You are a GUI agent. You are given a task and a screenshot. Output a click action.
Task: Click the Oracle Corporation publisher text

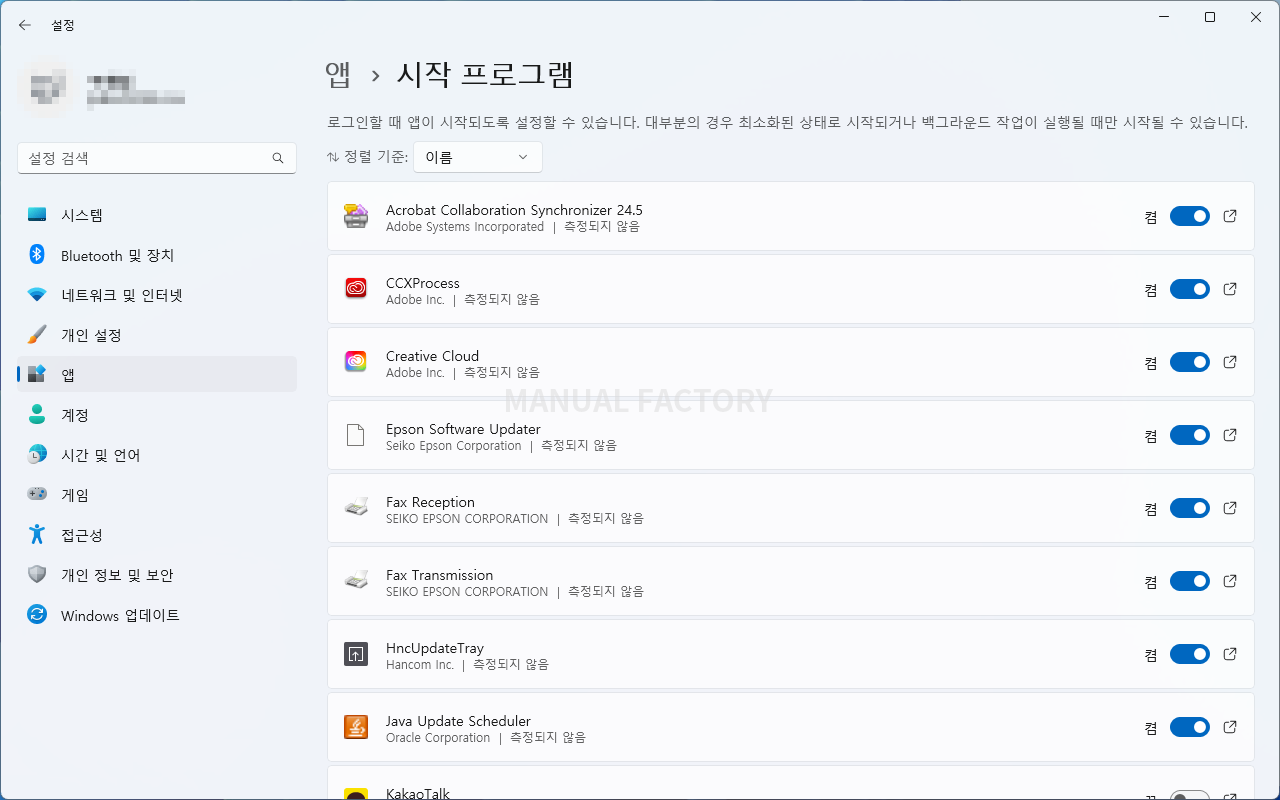438,737
